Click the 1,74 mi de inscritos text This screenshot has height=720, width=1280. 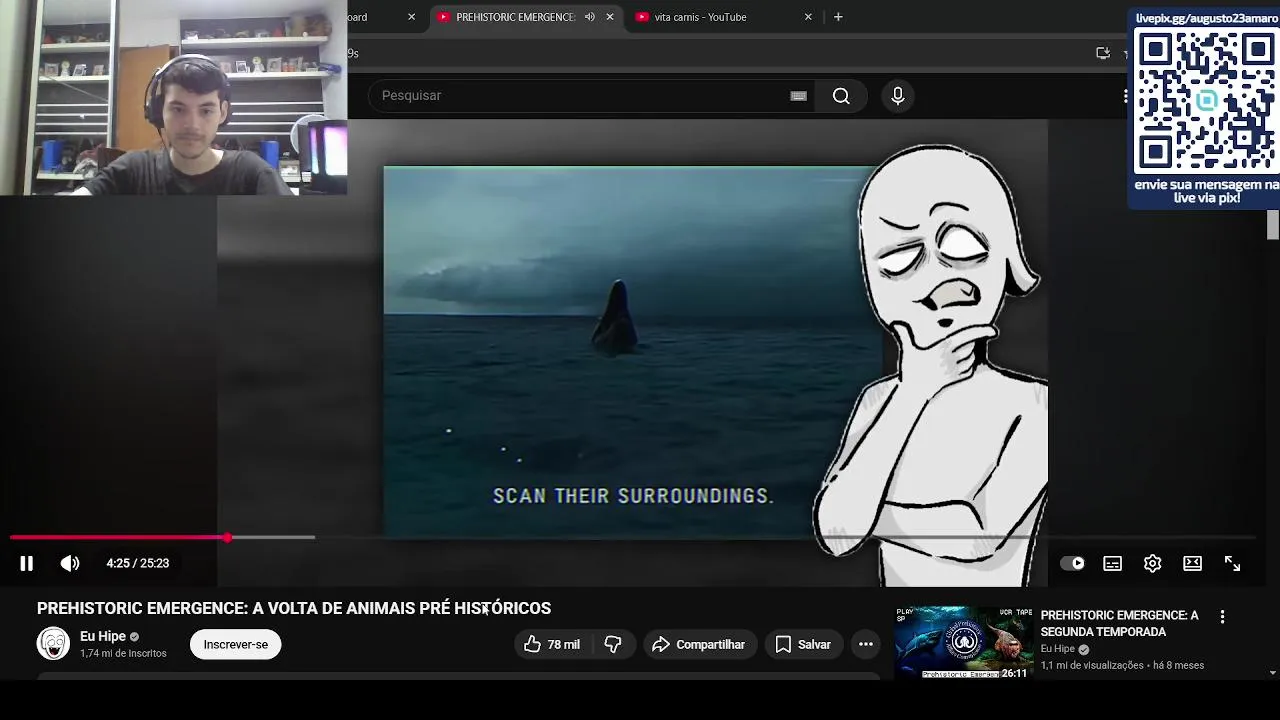[x=123, y=654]
